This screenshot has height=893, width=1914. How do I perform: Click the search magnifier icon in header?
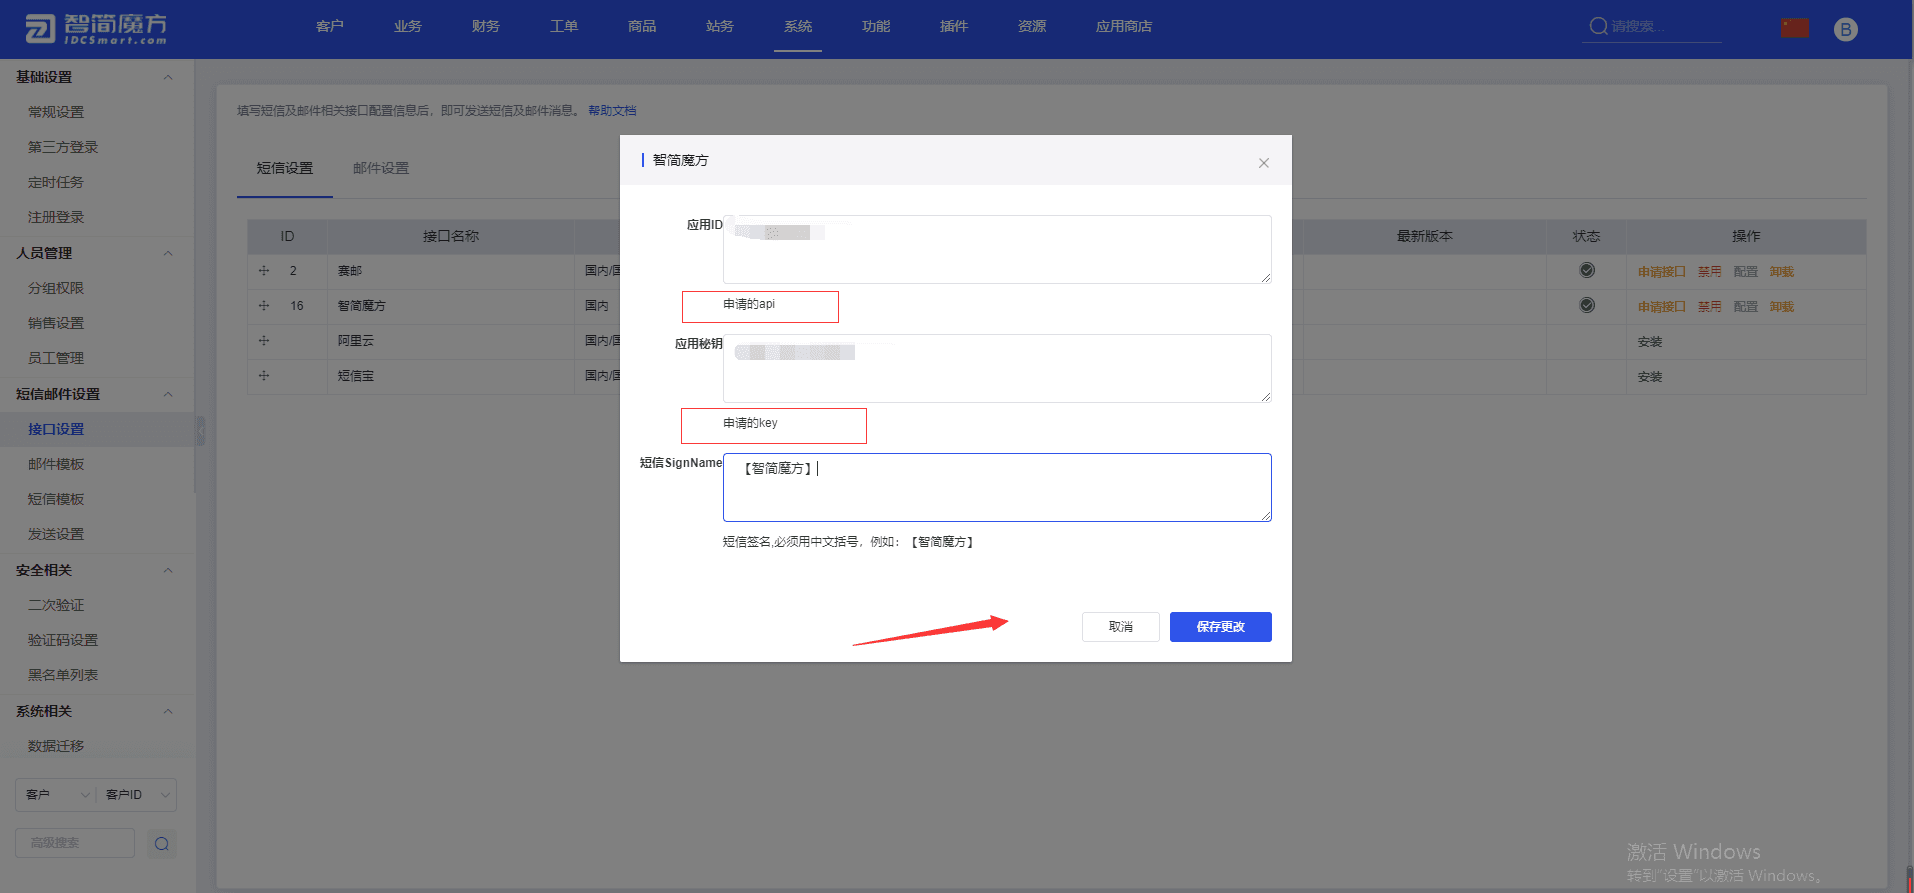(1598, 26)
